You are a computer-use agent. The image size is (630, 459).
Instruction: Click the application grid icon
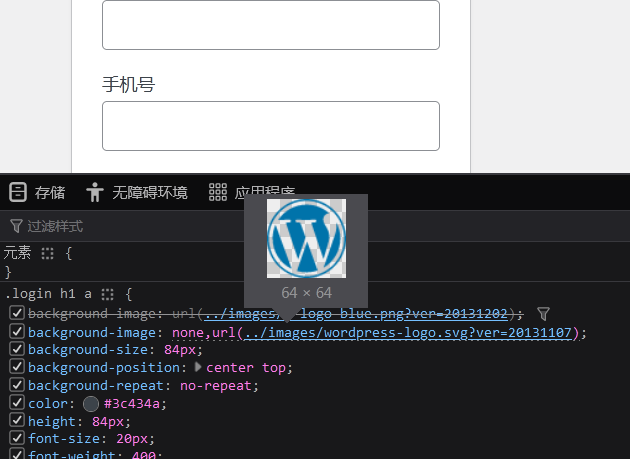coord(218,192)
